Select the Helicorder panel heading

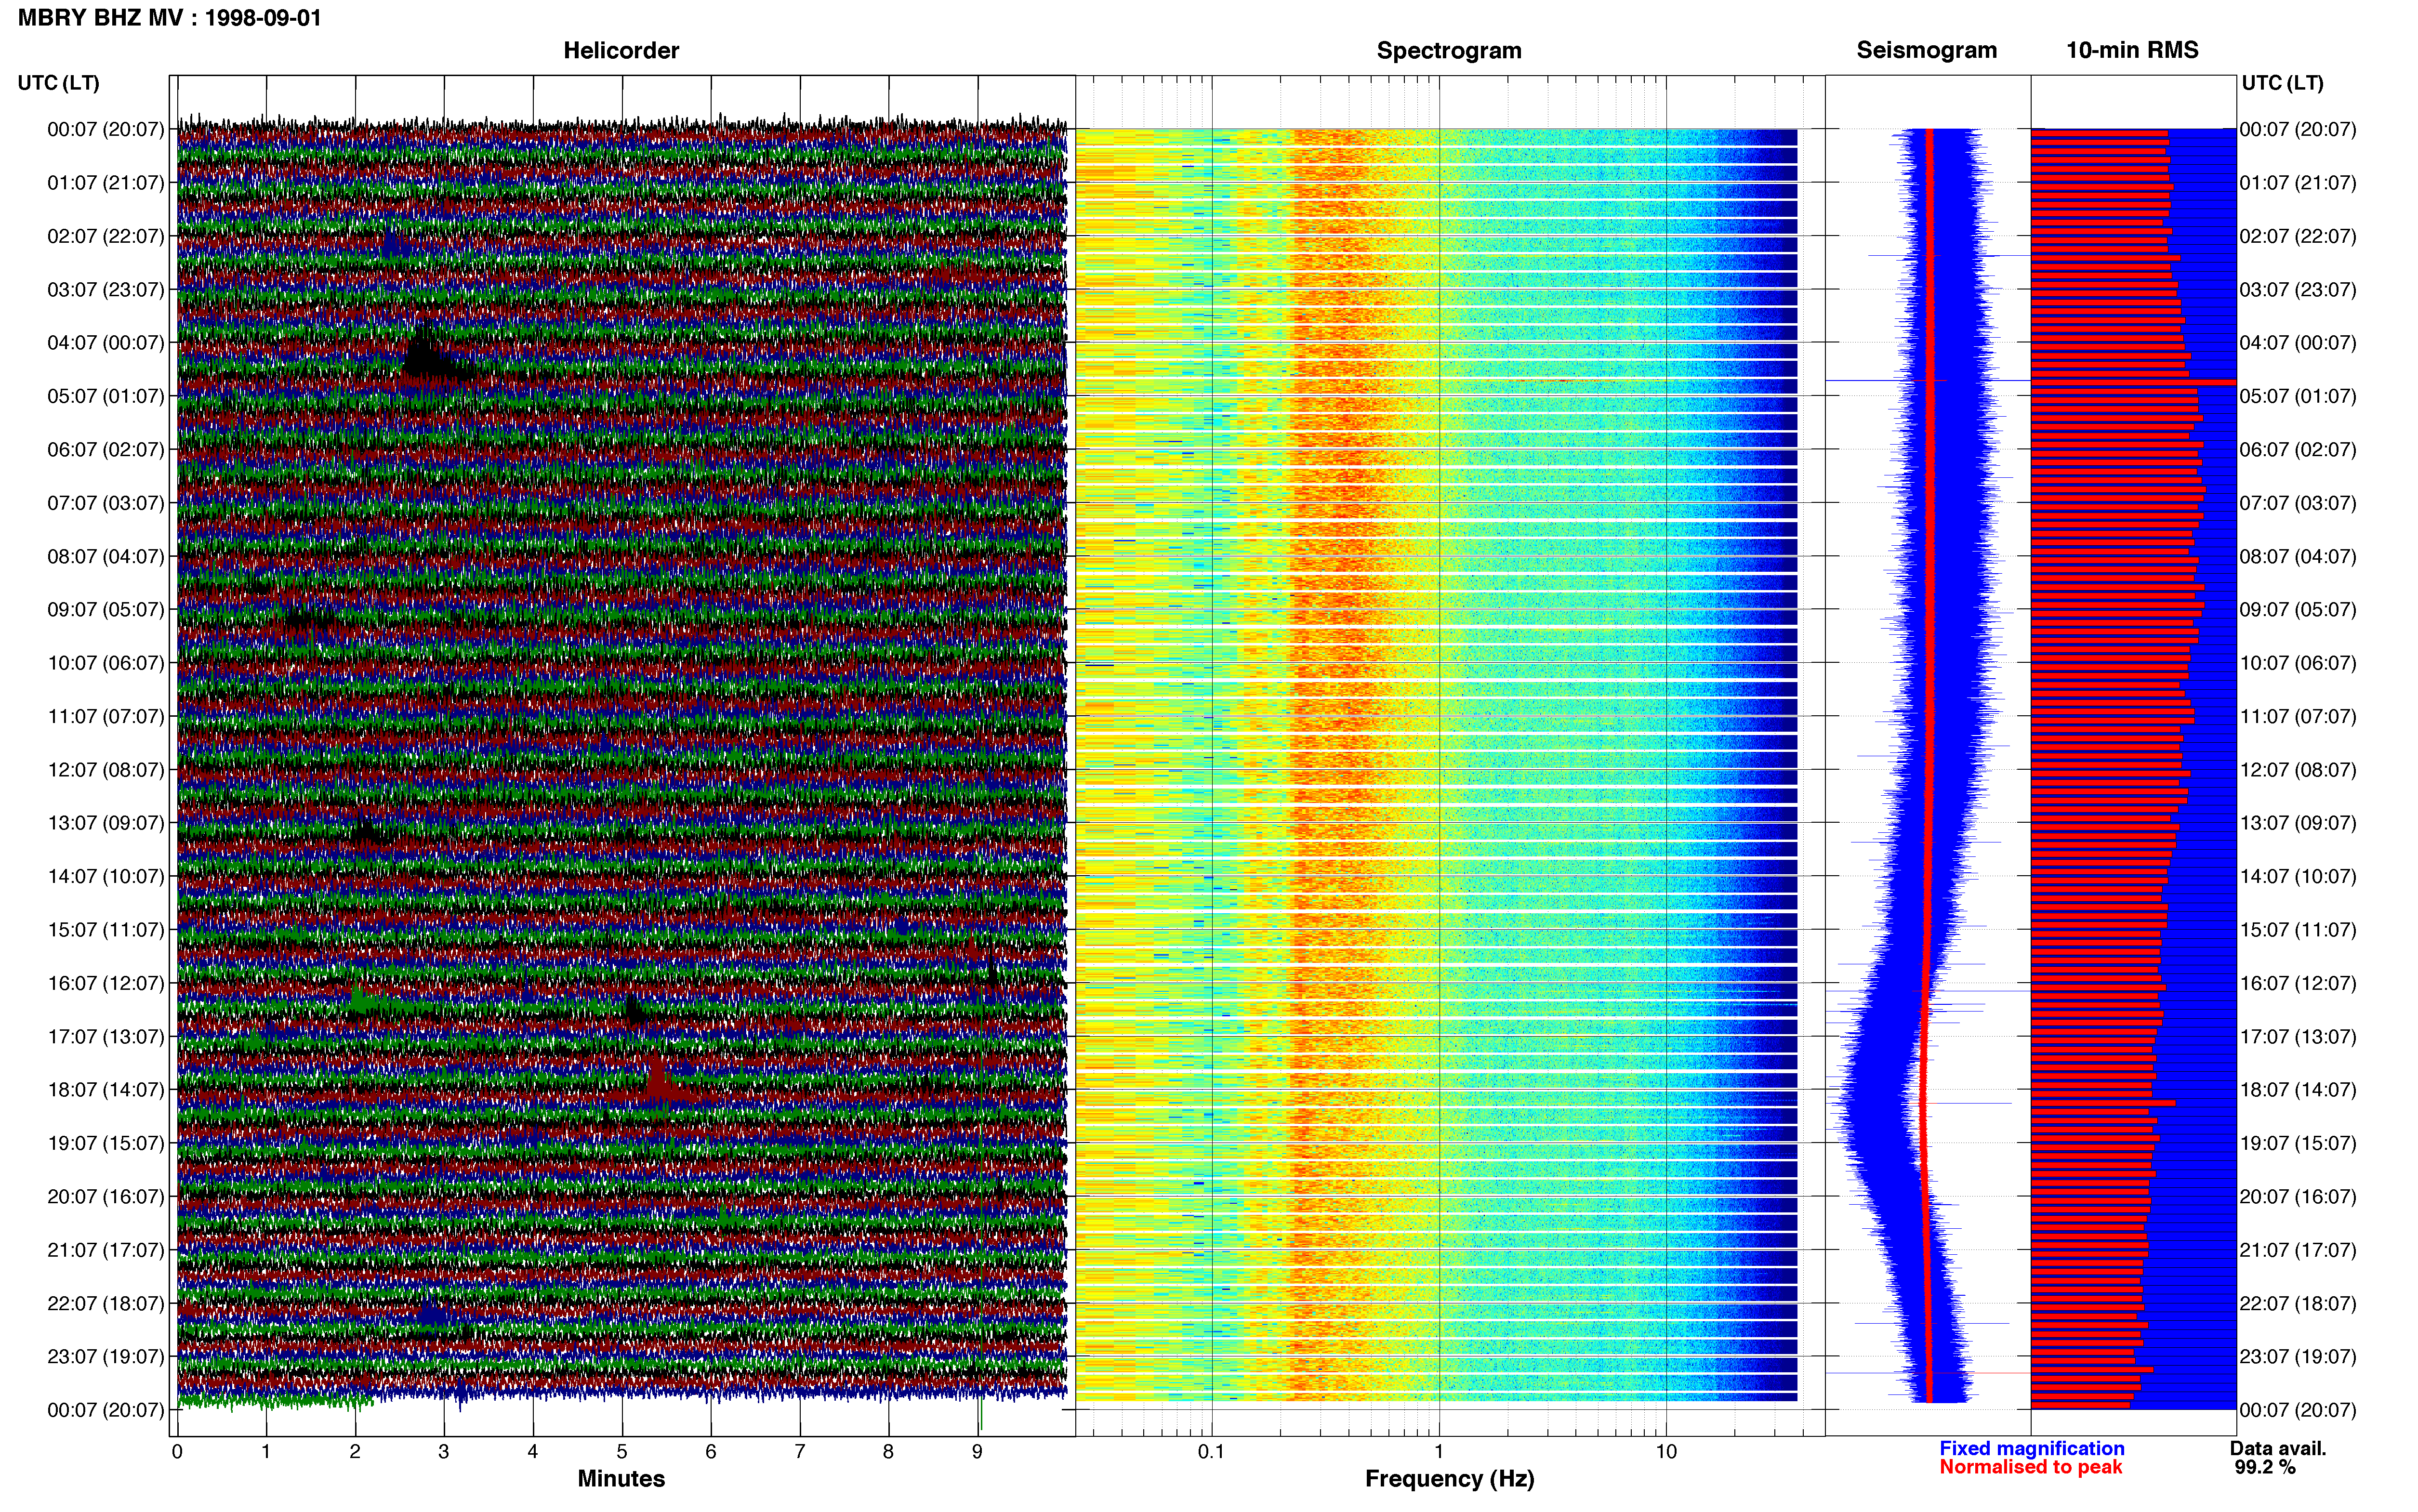pos(621,50)
